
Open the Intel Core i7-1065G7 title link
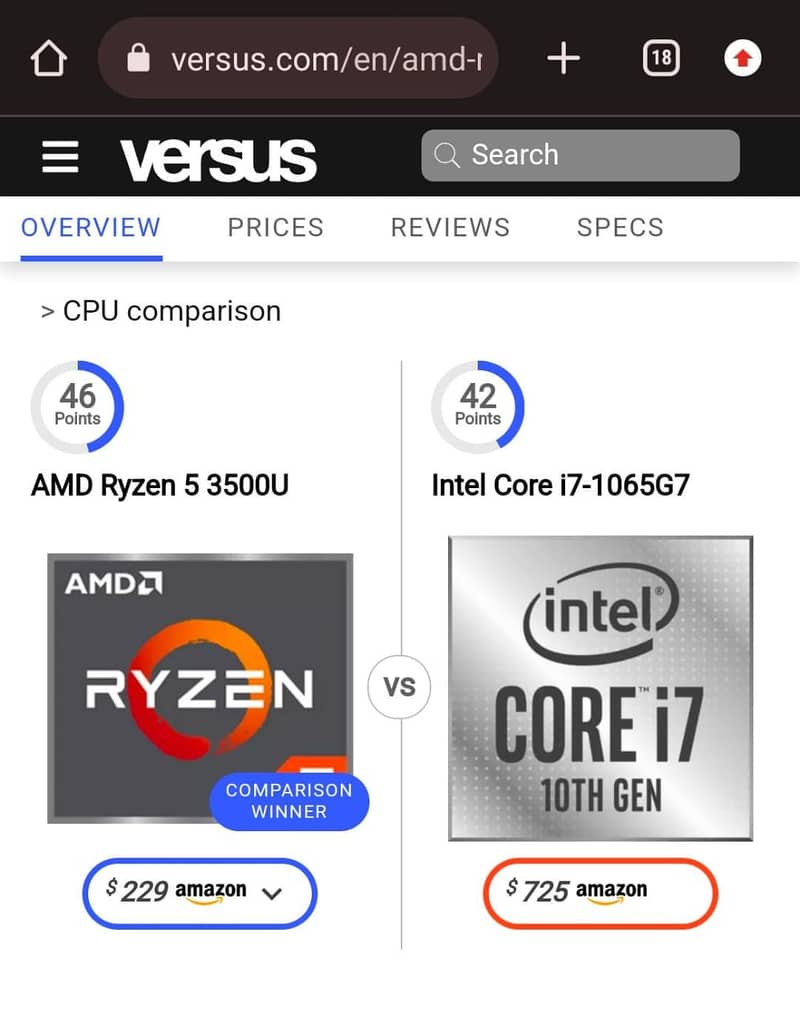coord(560,486)
